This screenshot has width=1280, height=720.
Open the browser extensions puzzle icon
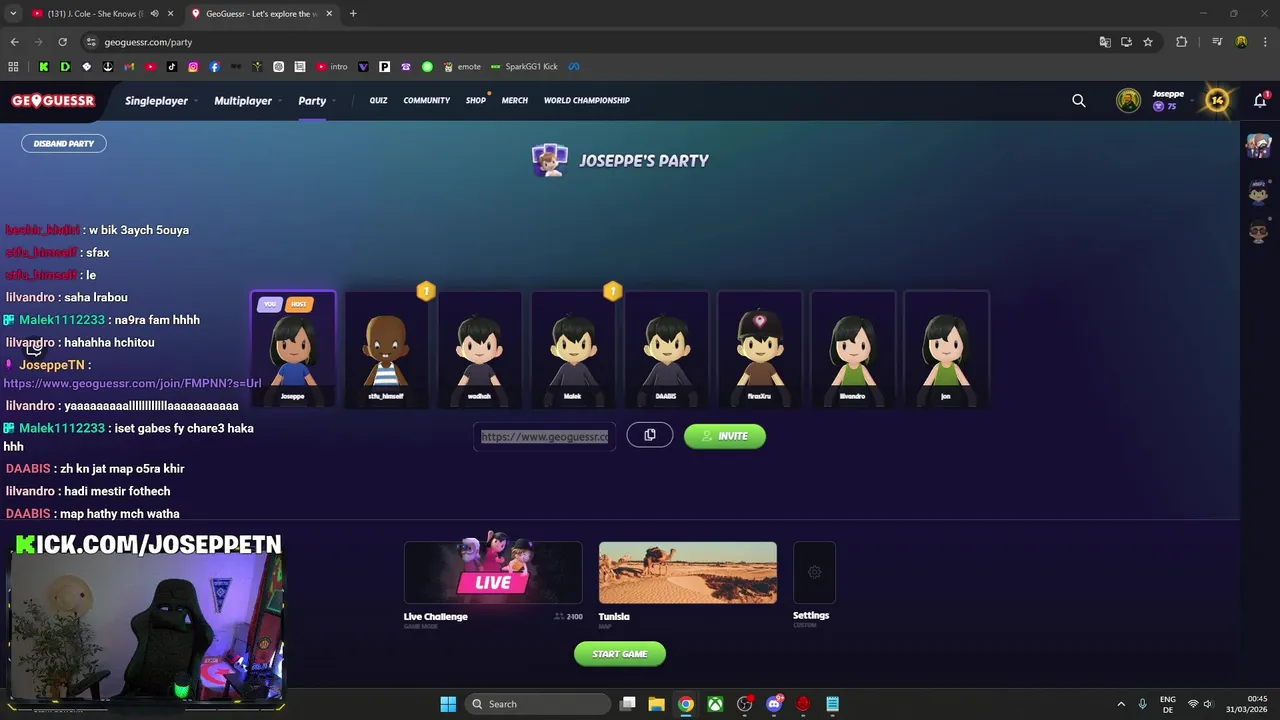[1182, 42]
